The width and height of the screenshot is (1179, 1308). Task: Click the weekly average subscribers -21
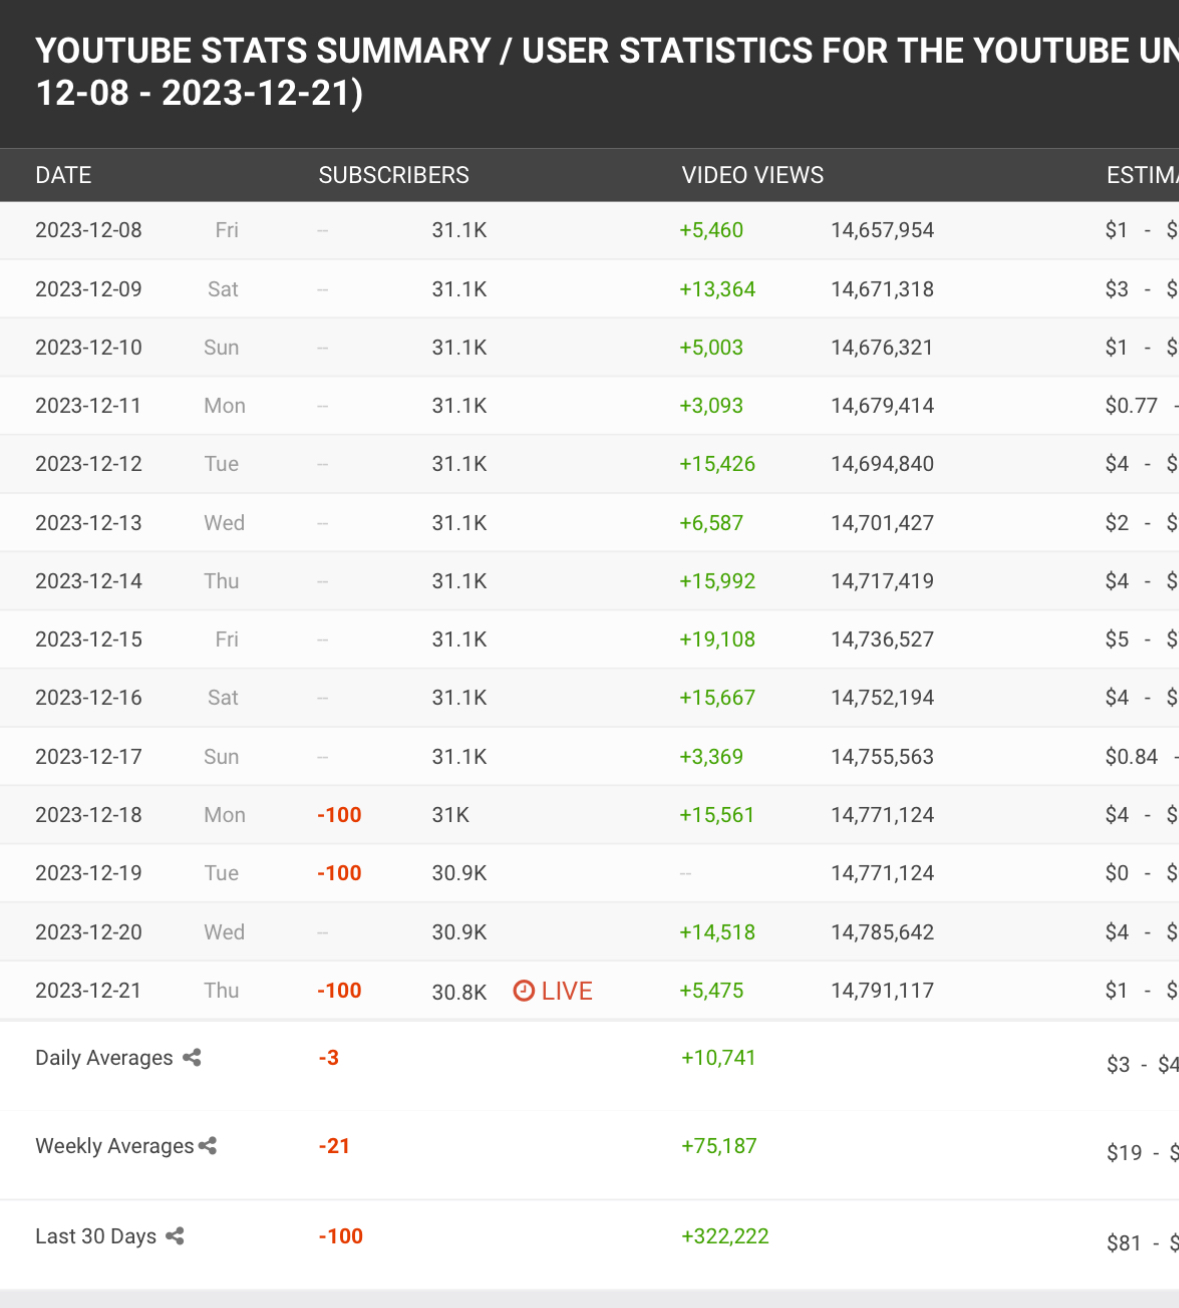click(334, 1146)
